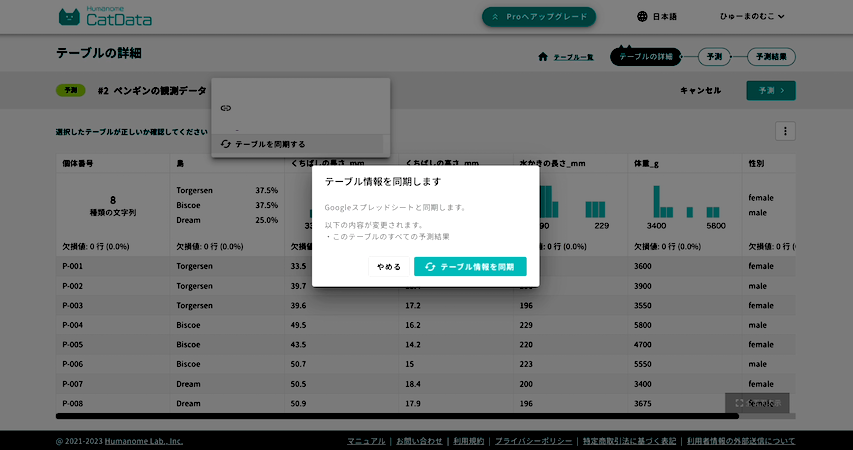Select 予測 step in progress bar
Image resolution: width=853 pixels, height=450 pixels.
pos(714,57)
